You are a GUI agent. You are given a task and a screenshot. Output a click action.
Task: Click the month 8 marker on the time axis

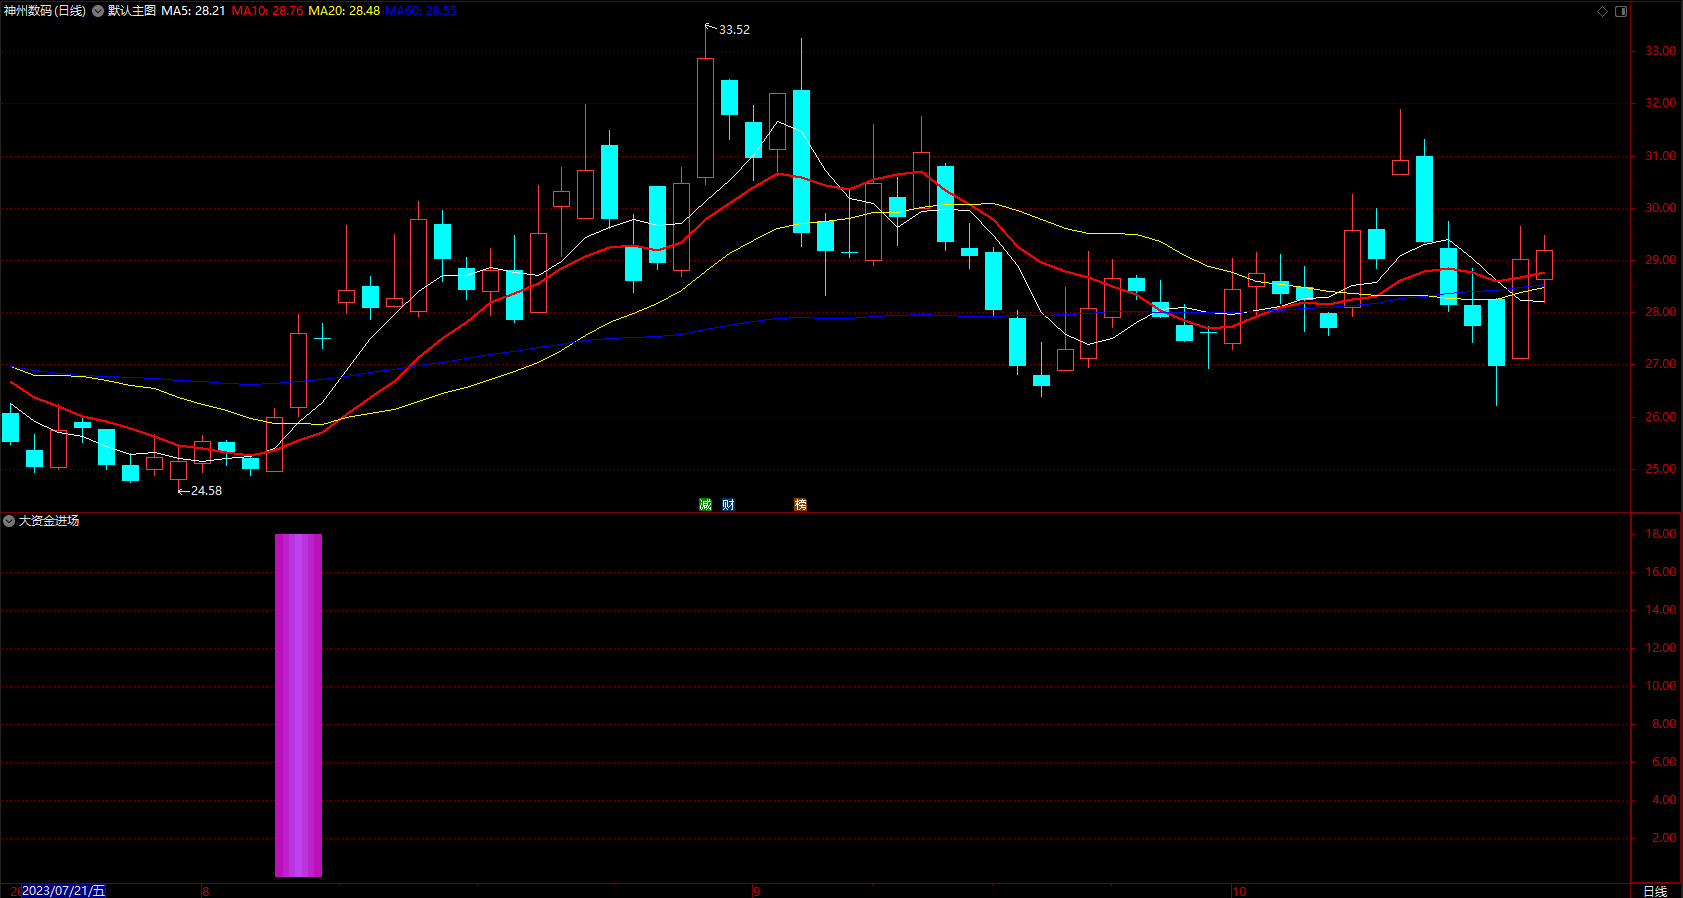tap(205, 891)
